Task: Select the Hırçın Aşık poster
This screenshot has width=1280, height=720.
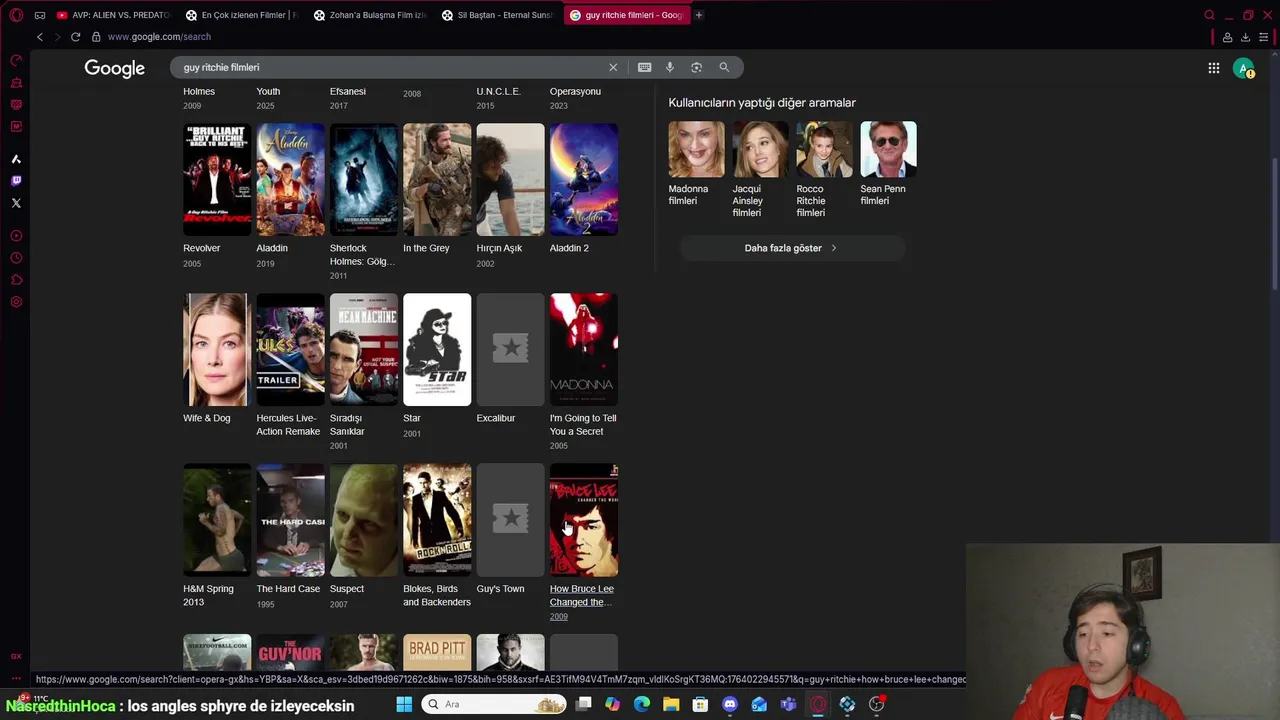Action: tap(510, 180)
